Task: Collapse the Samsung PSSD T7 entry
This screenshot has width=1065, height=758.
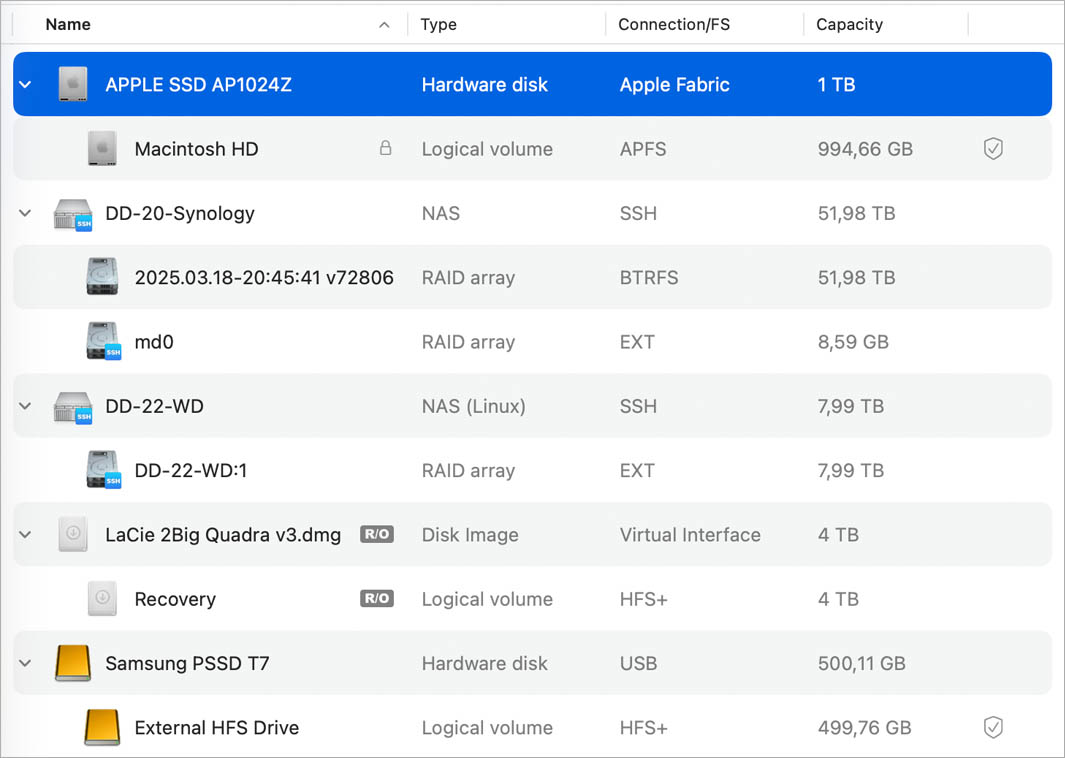Action: 24,663
